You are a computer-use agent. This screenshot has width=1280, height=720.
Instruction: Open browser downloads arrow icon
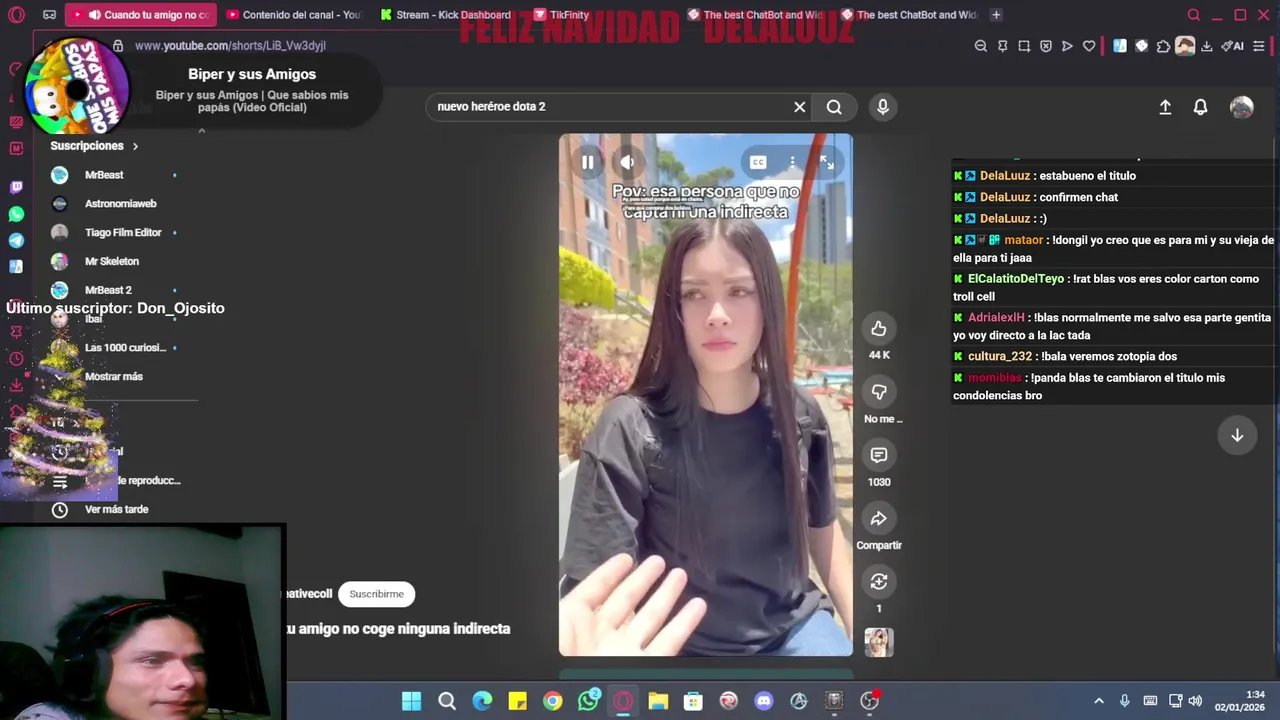pos(1207,46)
